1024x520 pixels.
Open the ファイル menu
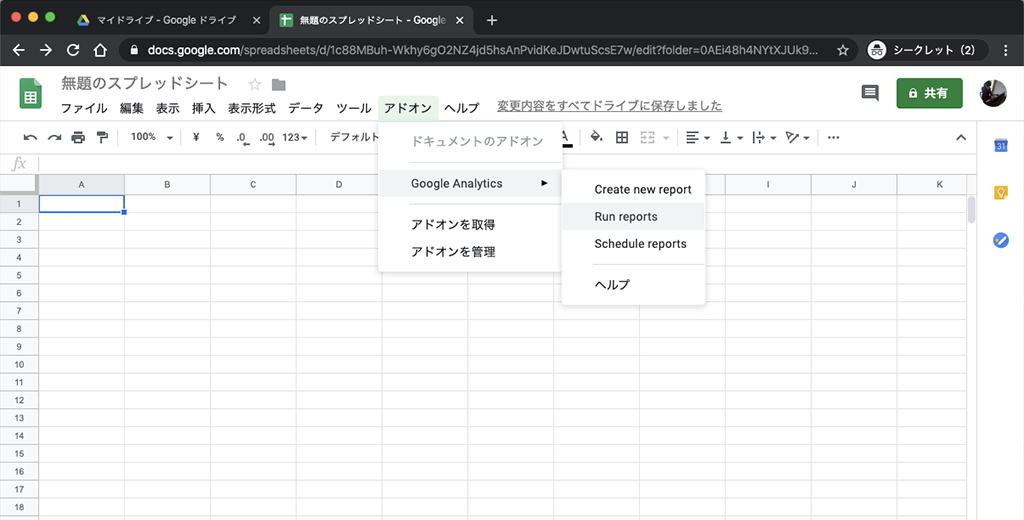pyautogui.click(x=84, y=108)
